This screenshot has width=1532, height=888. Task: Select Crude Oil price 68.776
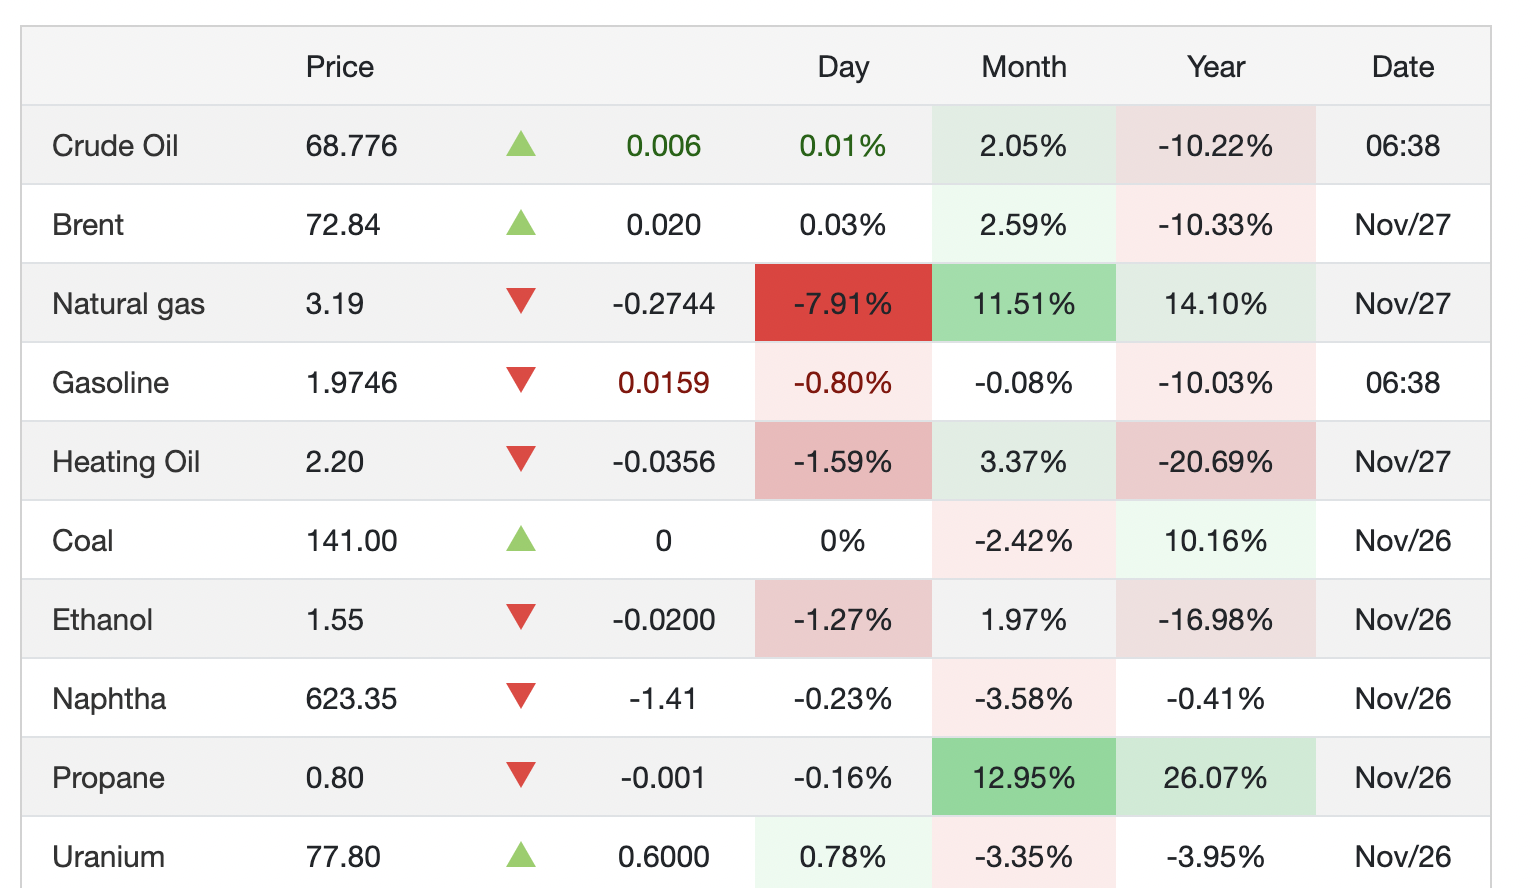point(351,146)
